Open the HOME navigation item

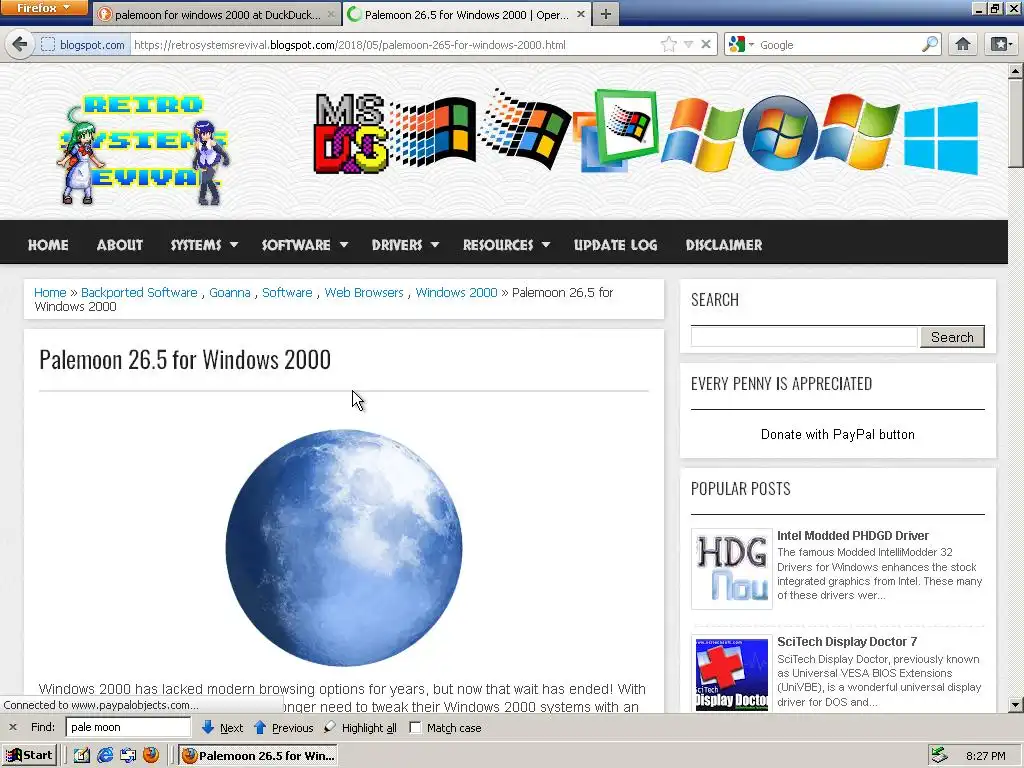click(48, 245)
